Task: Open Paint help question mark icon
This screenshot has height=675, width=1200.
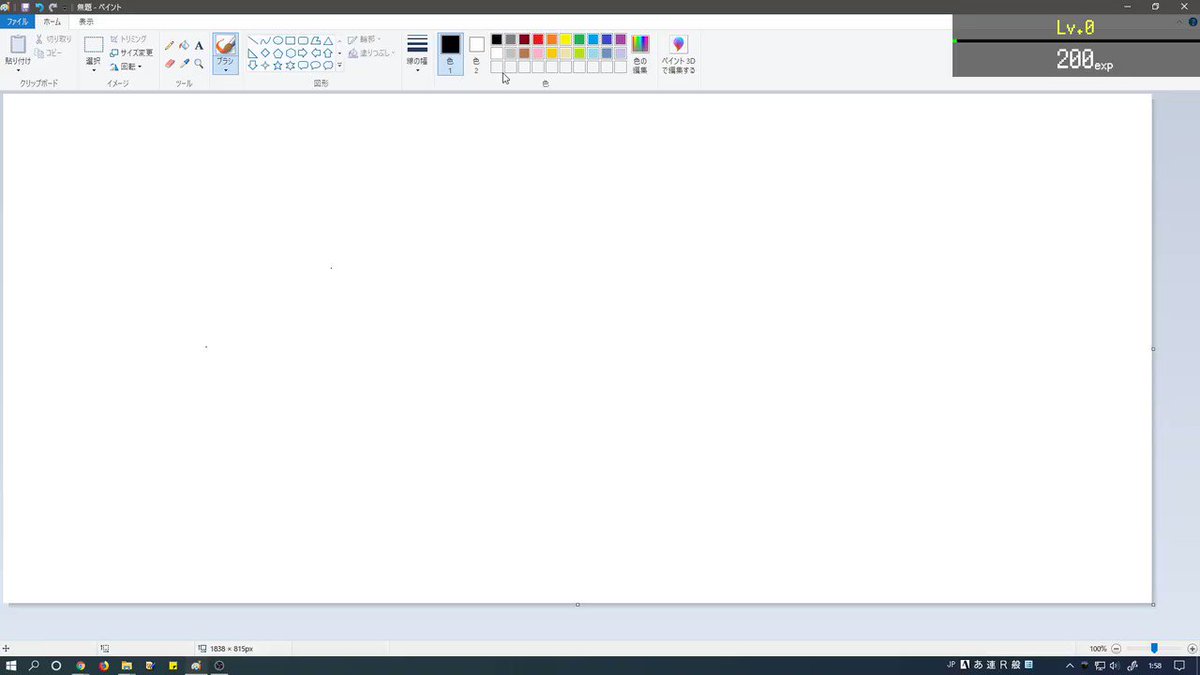Action: click(x=1192, y=21)
